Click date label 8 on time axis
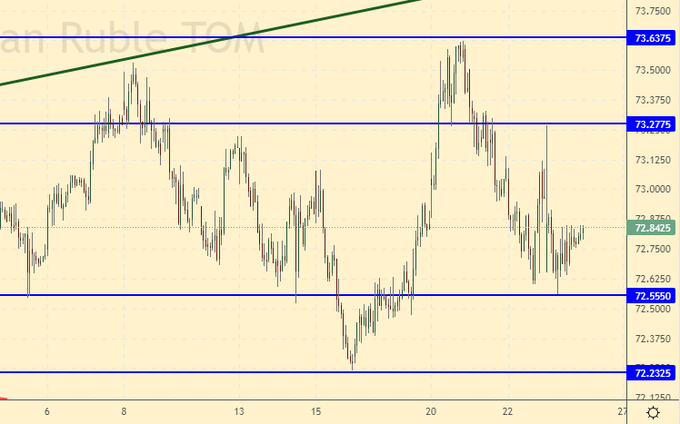The width and height of the screenshot is (680, 424). pyautogui.click(x=124, y=411)
